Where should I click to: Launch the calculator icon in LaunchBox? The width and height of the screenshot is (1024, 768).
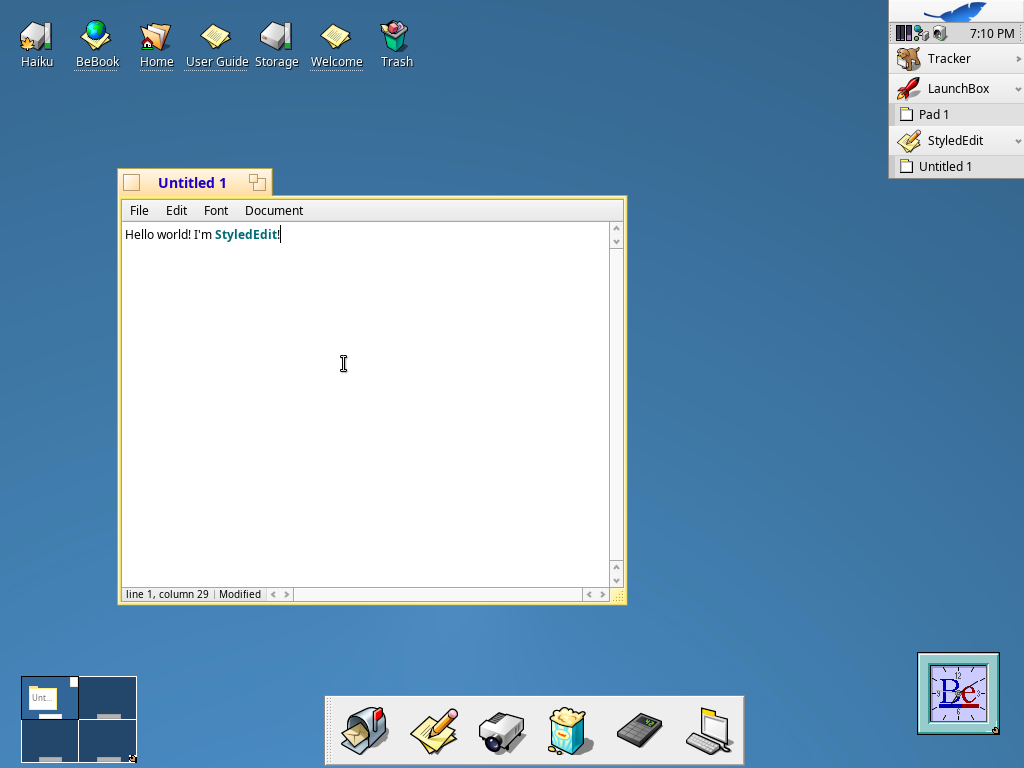pyautogui.click(x=639, y=730)
